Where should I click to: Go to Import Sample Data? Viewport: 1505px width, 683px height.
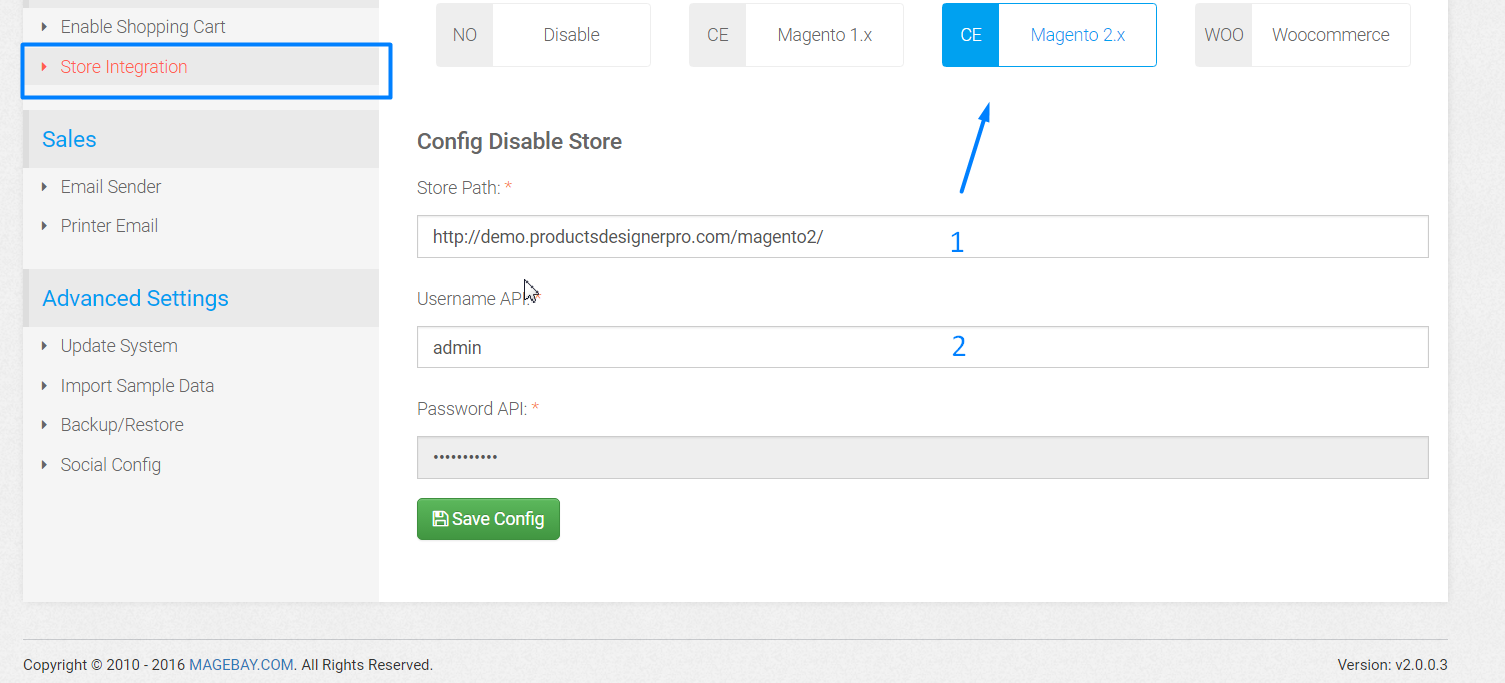coord(137,386)
